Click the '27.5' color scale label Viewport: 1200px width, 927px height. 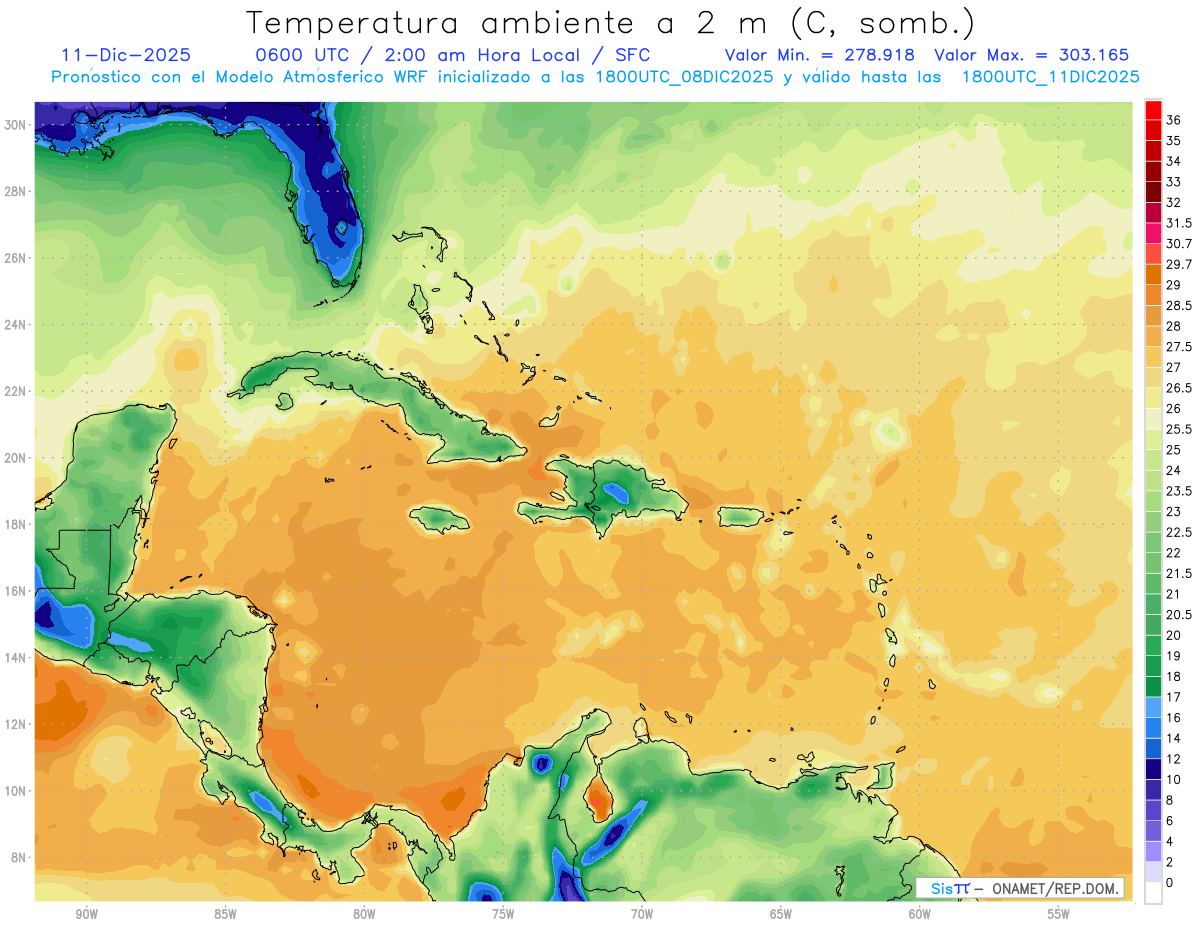(x=1179, y=347)
